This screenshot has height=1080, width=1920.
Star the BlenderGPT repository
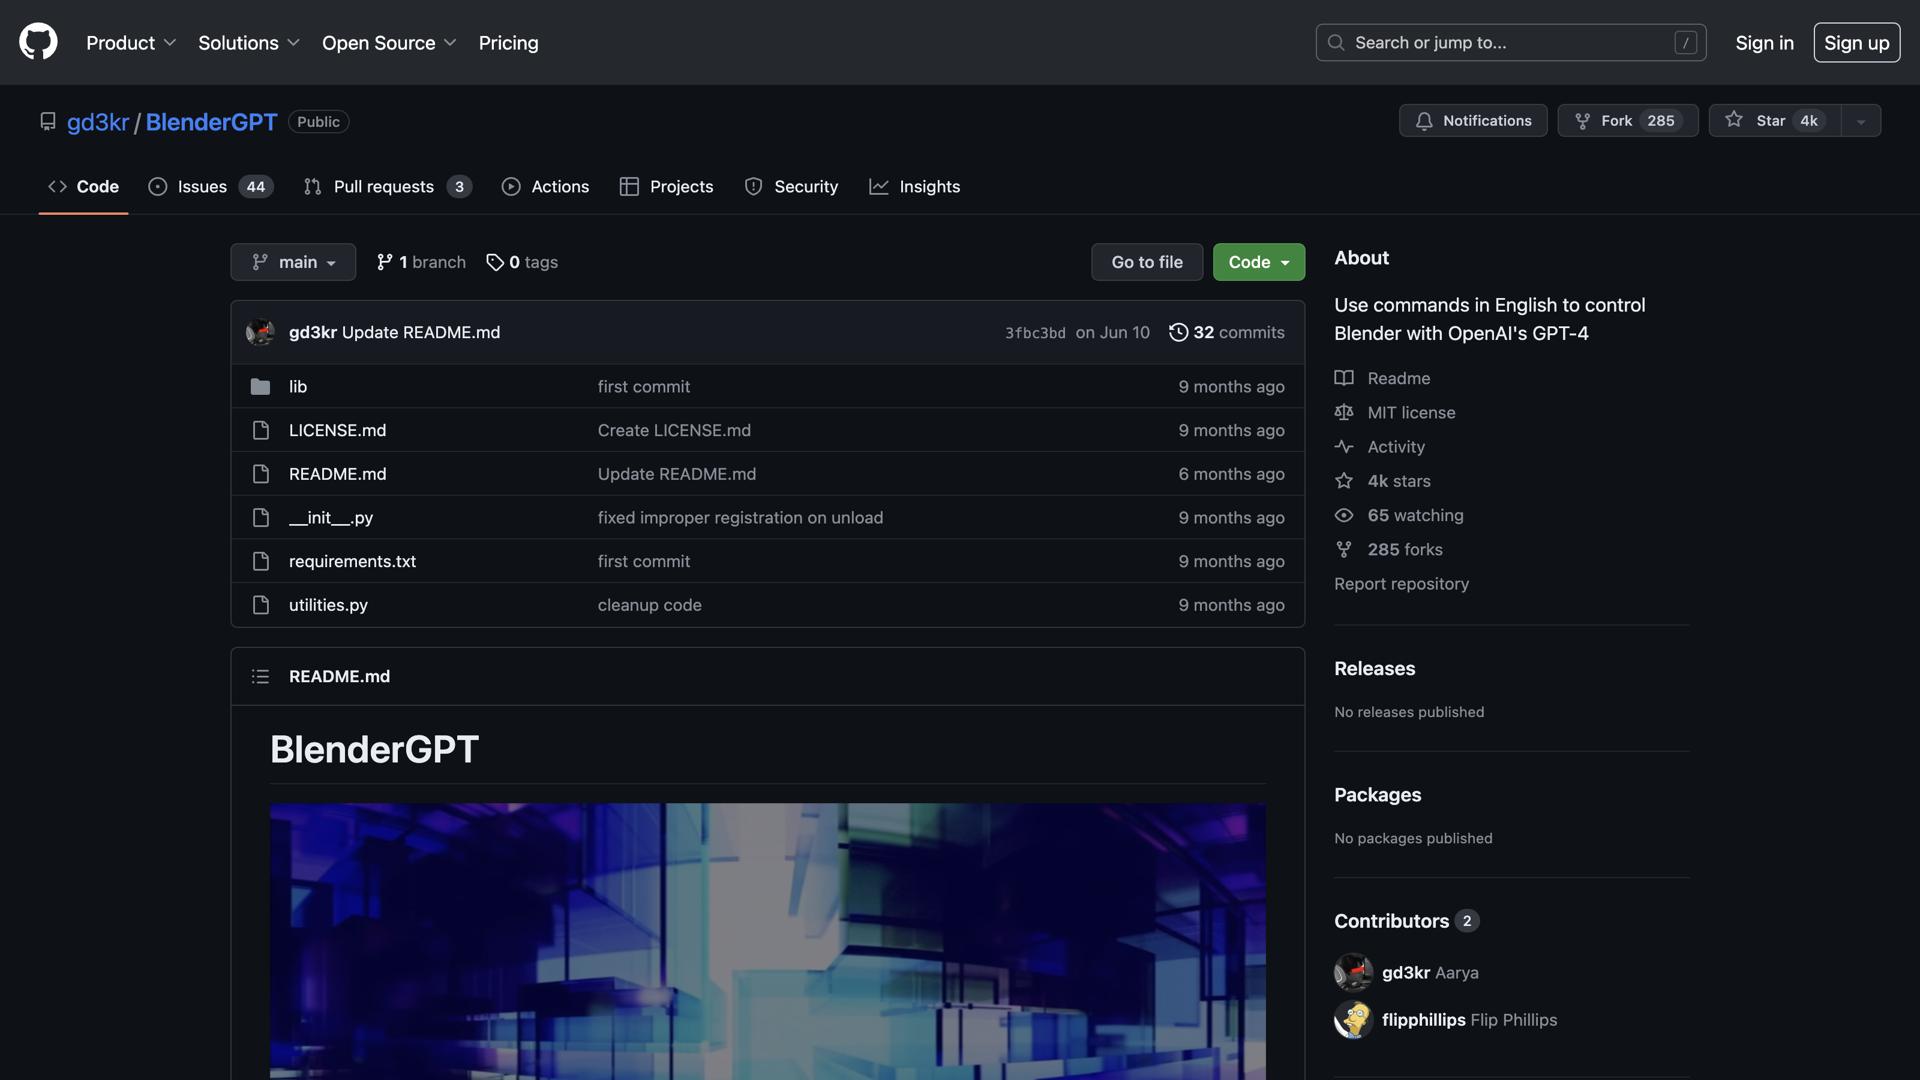point(1774,121)
